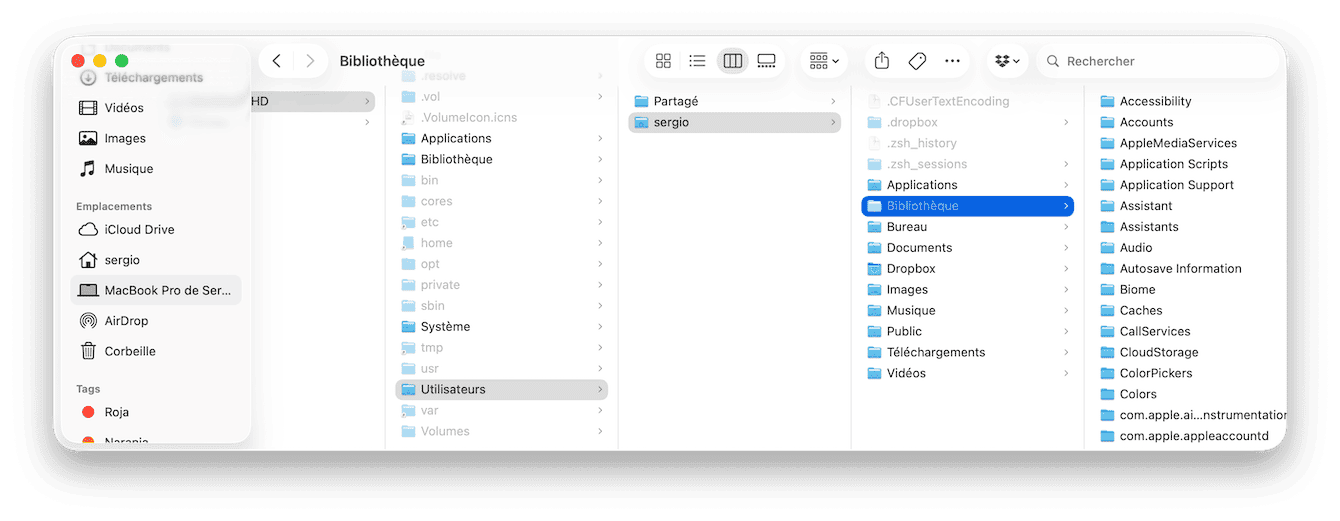Click the tag toolbar icon
The width and height of the screenshot is (1340, 521).
[x=917, y=61]
